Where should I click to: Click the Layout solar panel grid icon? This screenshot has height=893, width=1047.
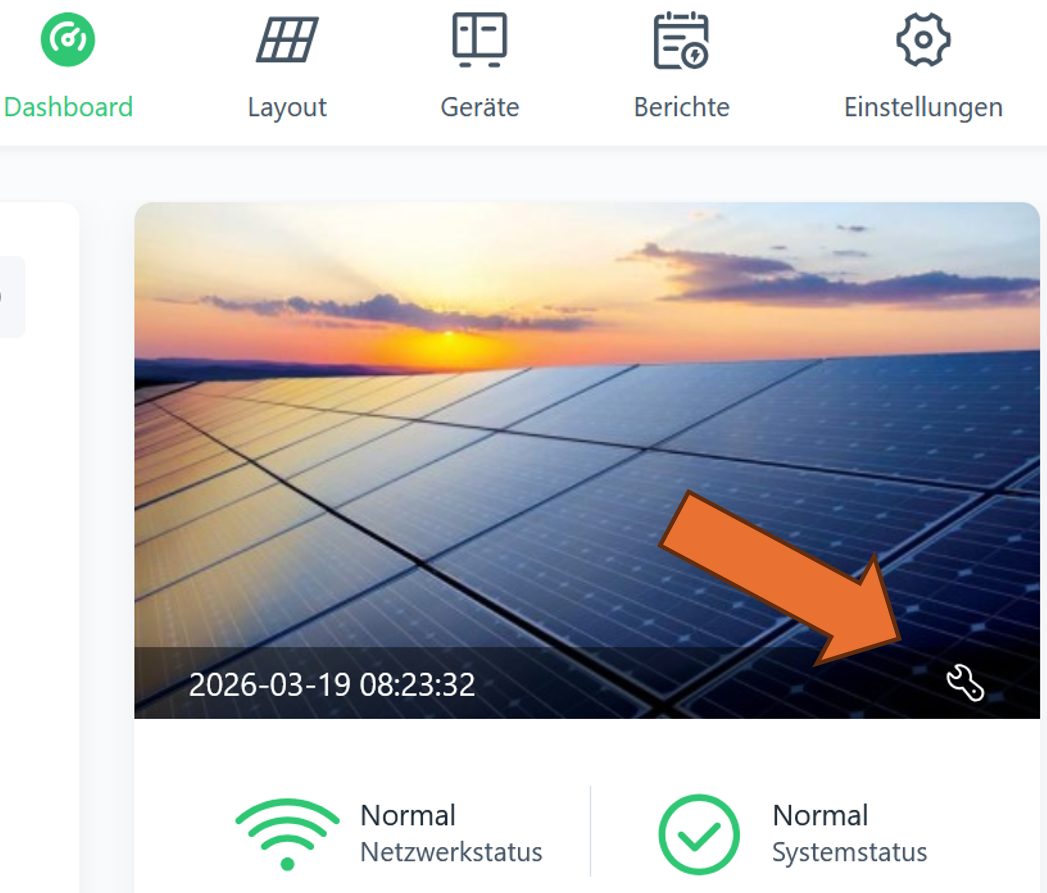[x=287, y=40]
